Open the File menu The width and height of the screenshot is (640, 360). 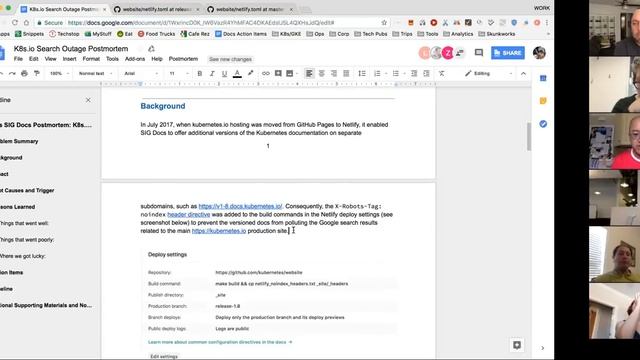tap(18, 59)
